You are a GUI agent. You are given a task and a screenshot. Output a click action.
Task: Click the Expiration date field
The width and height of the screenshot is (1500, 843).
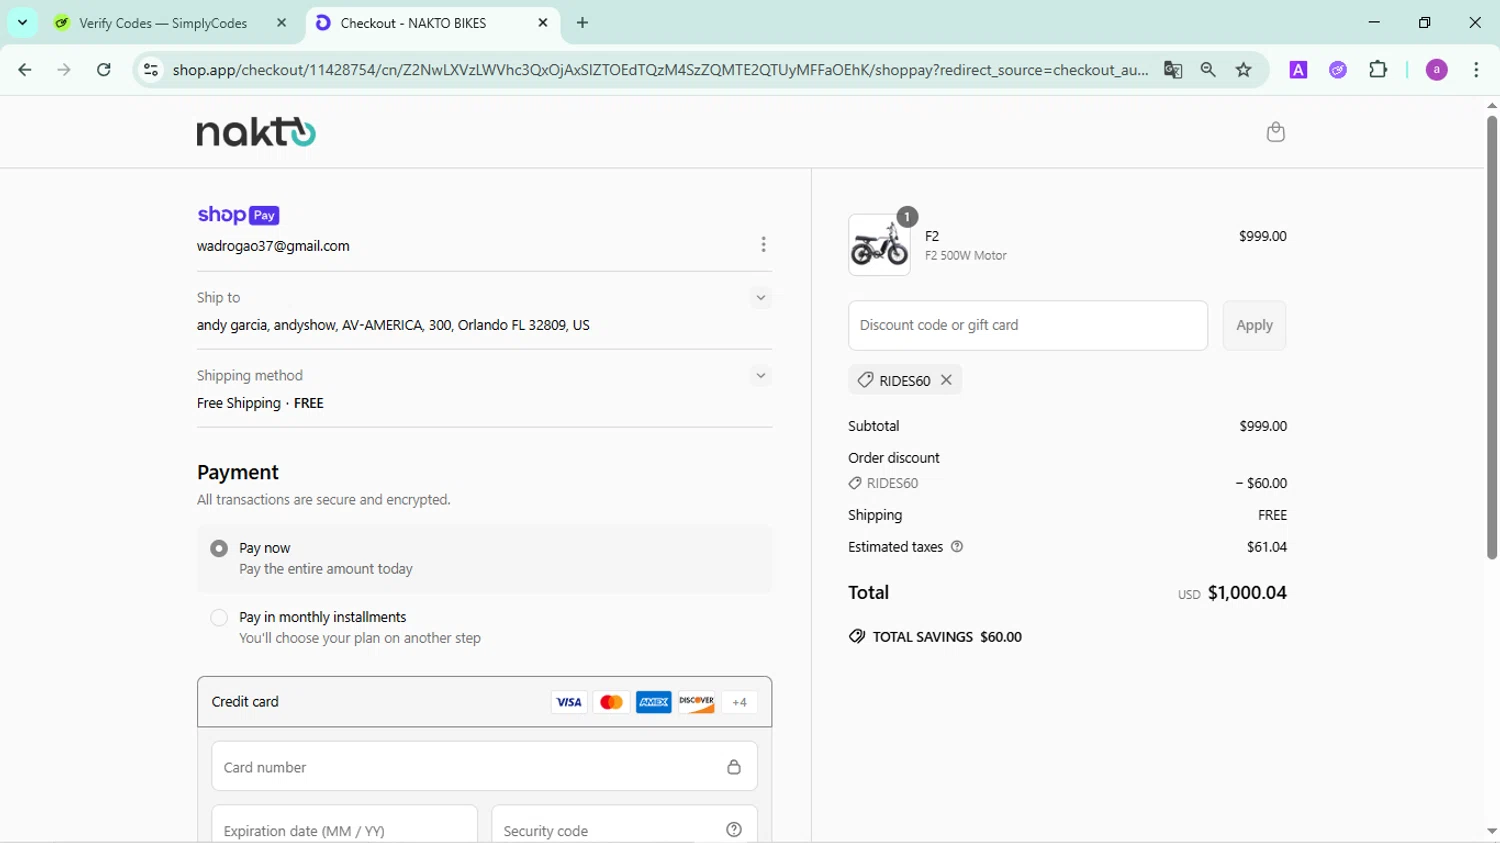click(x=344, y=825)
